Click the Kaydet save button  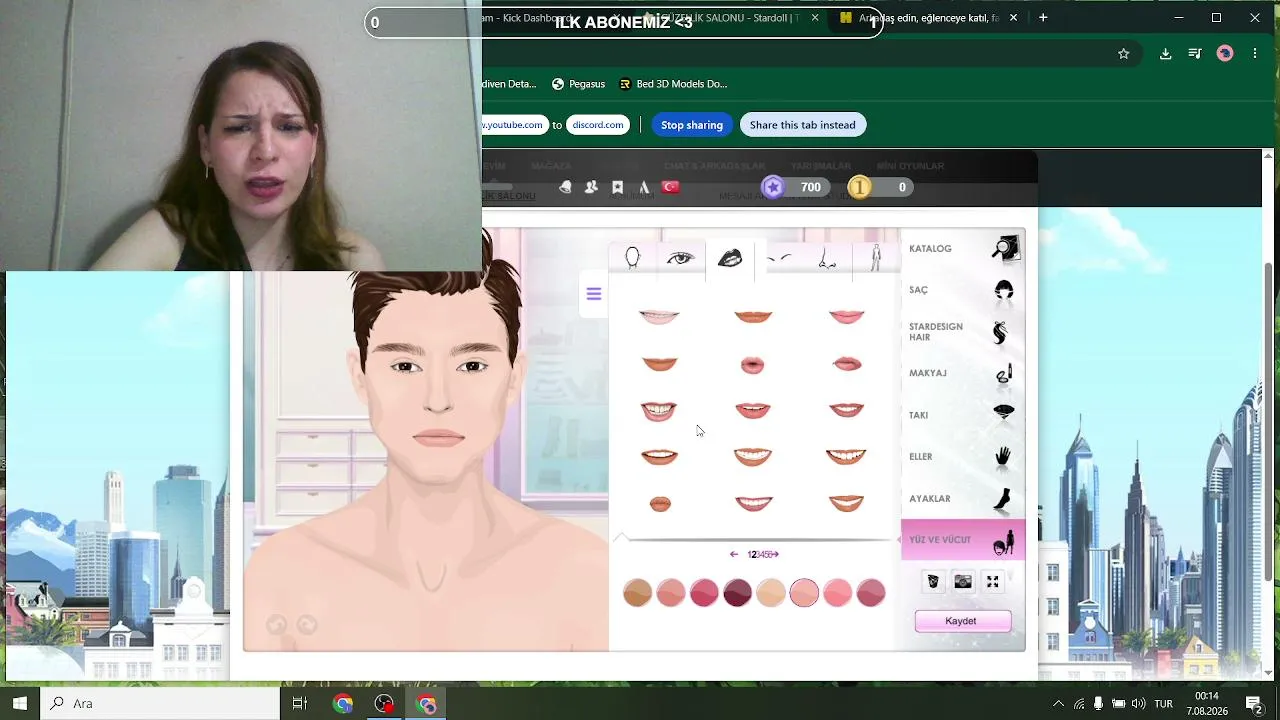point(962,621)
